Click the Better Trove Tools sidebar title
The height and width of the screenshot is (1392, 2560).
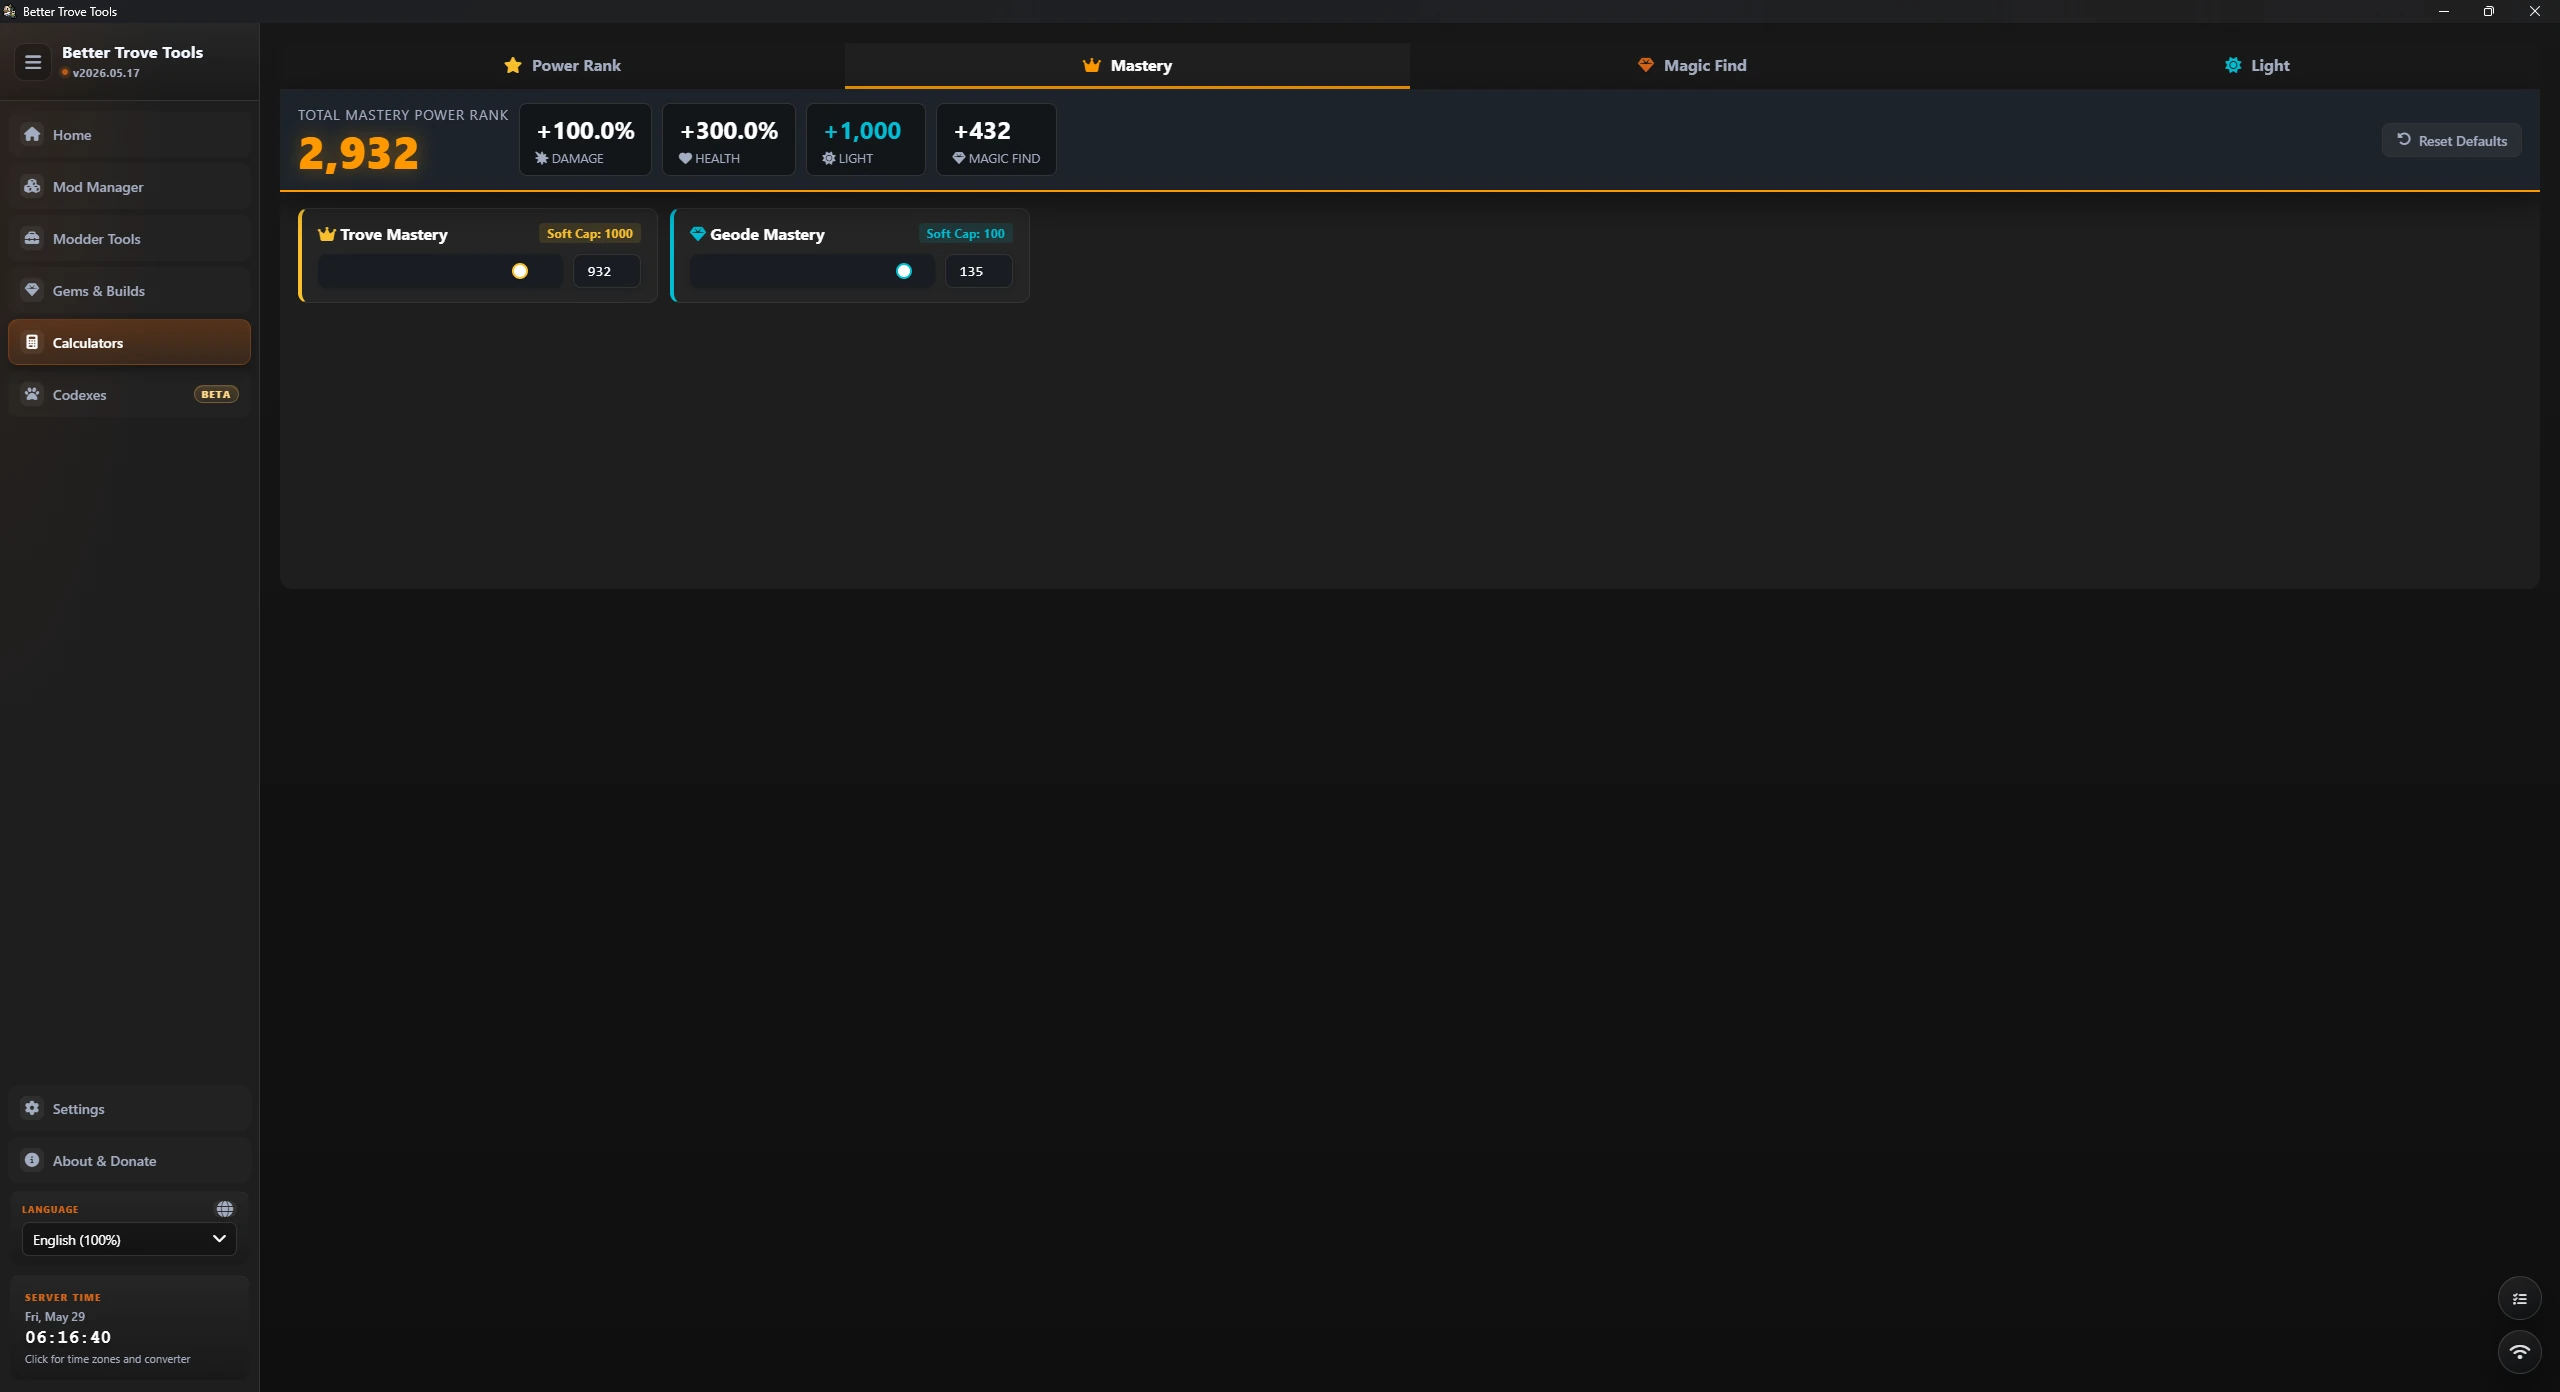pyautogui.click(x=132, y=52)
